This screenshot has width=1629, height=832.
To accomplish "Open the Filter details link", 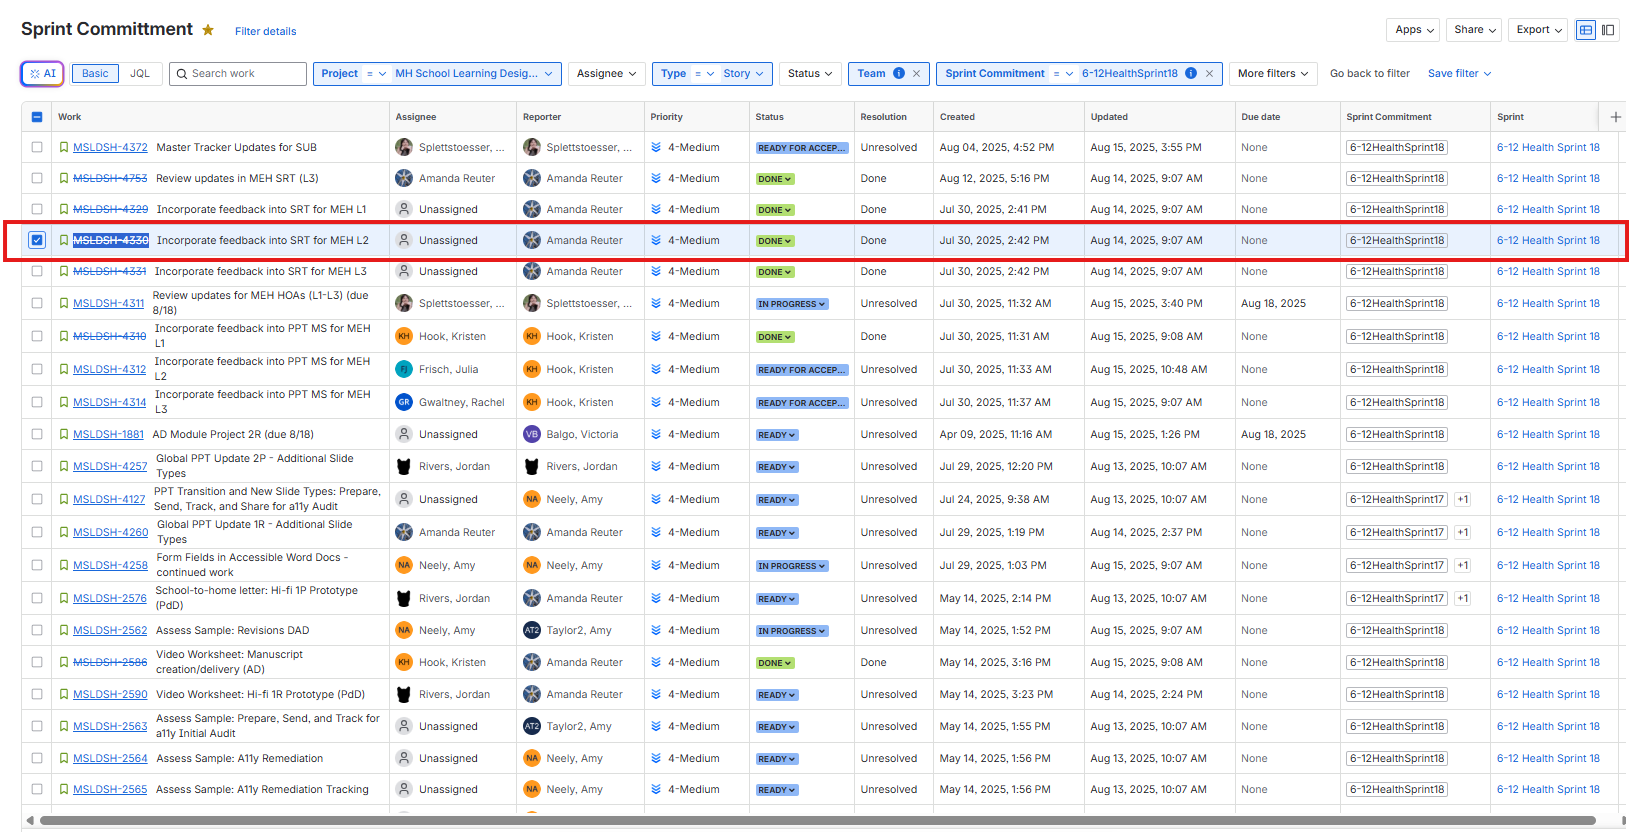I will [x=265, y=31].
